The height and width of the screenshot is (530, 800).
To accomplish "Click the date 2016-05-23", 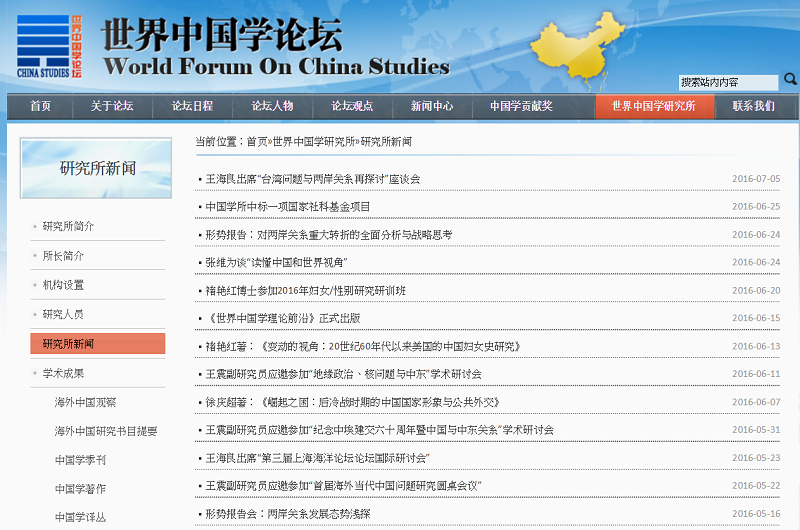I will 756,458.
